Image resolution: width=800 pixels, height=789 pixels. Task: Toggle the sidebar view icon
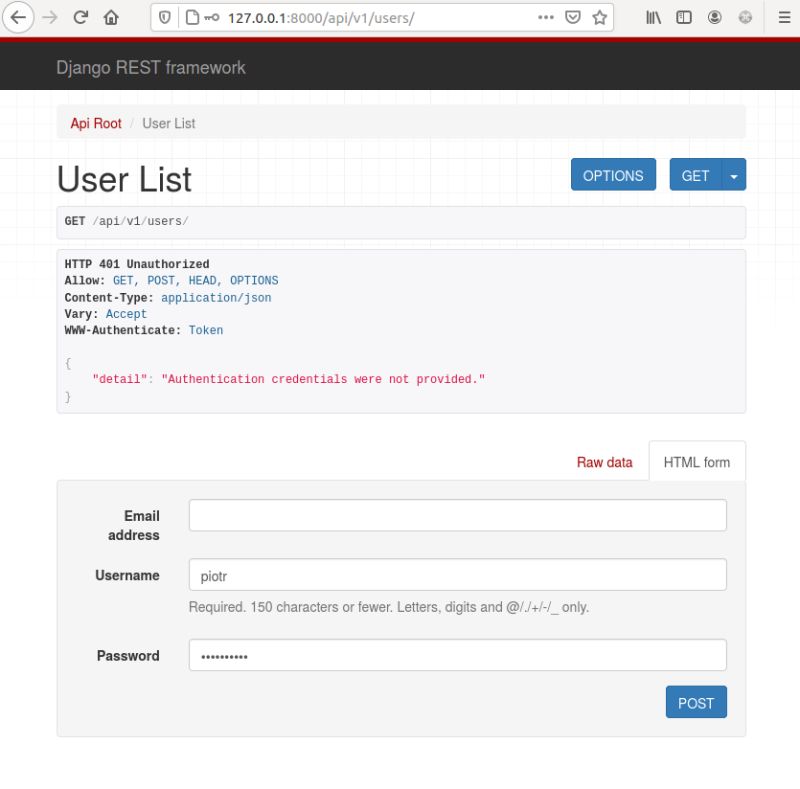click(x=682, y=17)
